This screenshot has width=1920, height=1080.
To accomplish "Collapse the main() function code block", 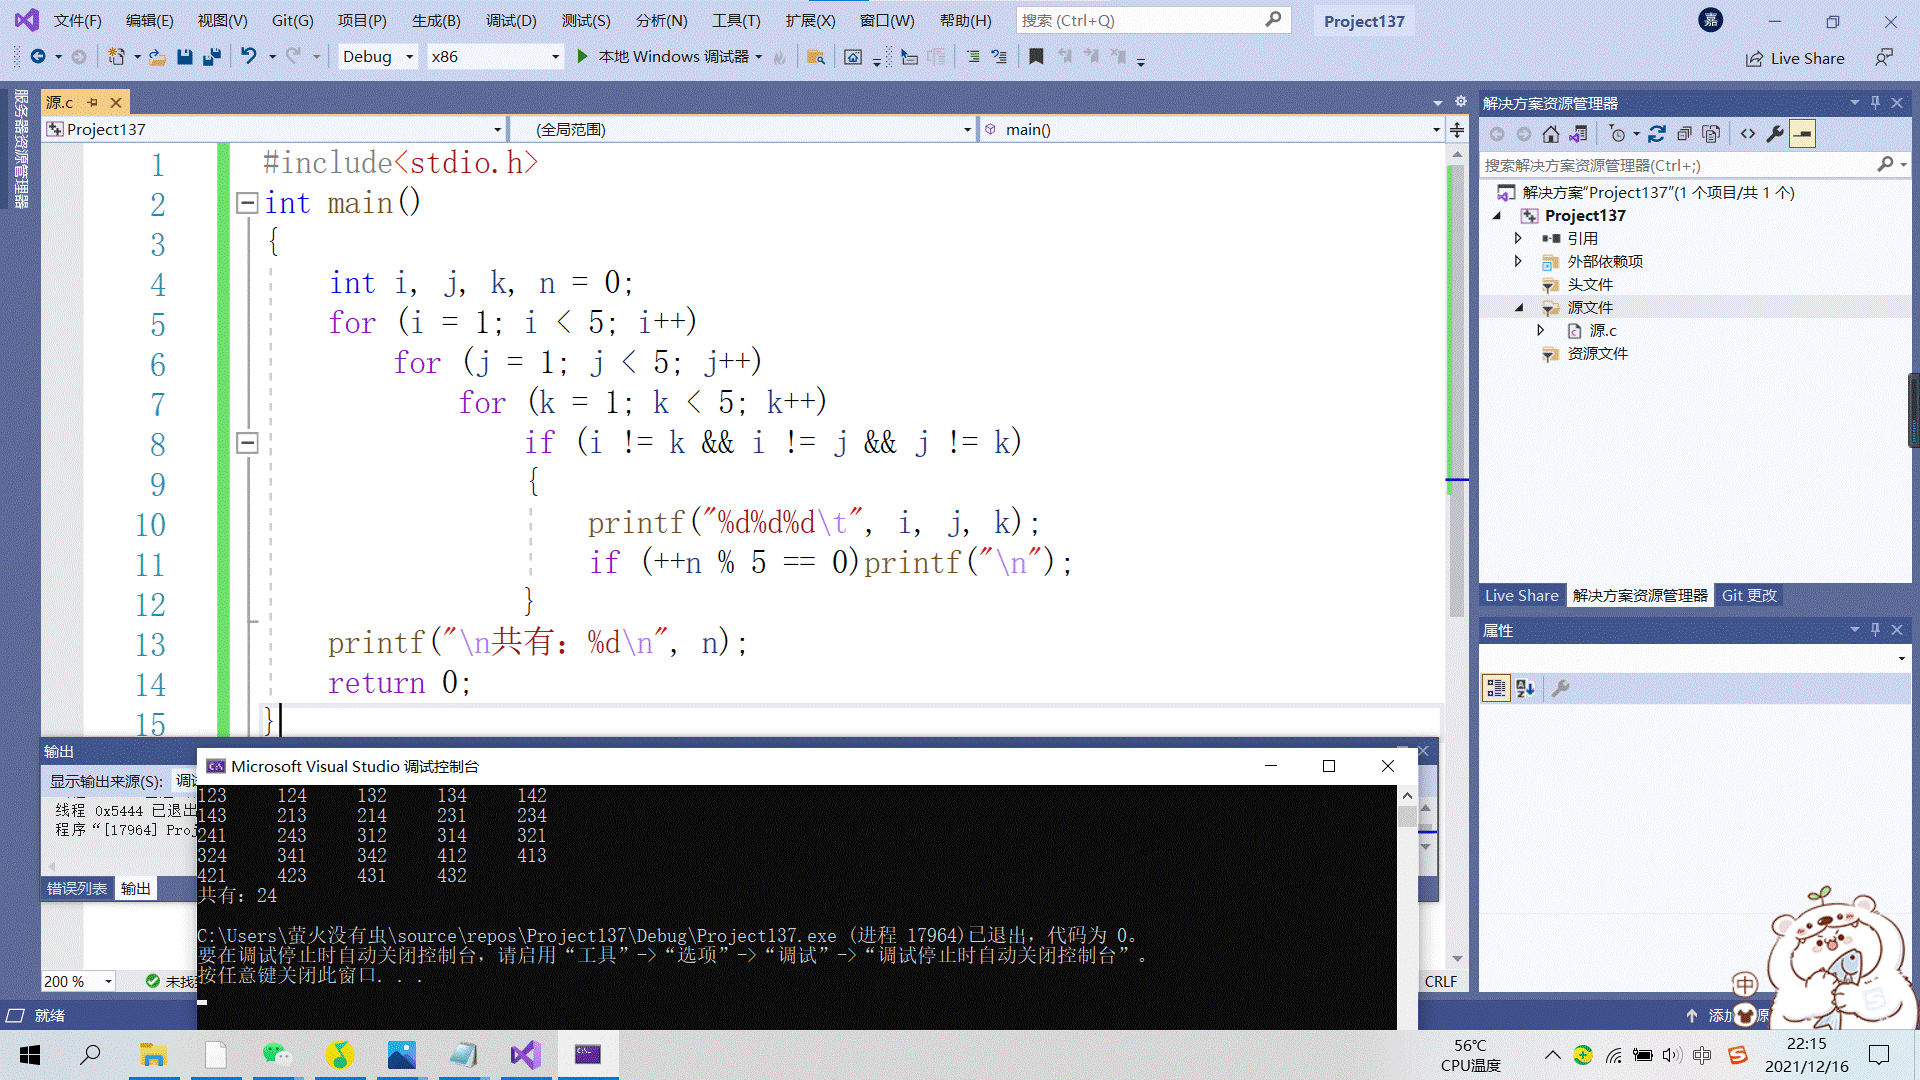I will coord(247,203).
